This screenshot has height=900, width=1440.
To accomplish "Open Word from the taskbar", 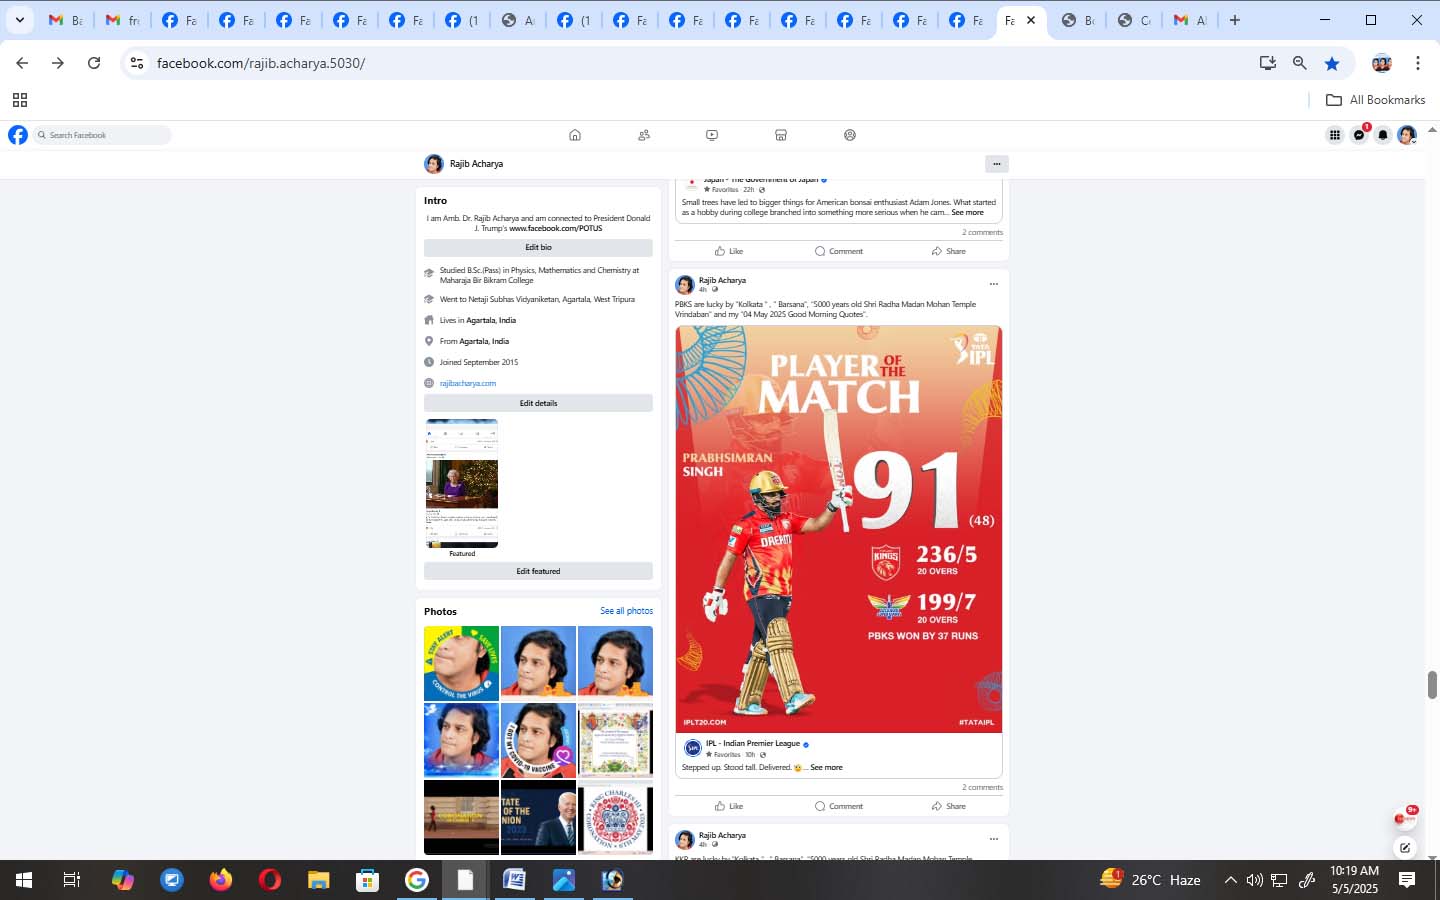I will pyautogui.click(x=514, y=880).
